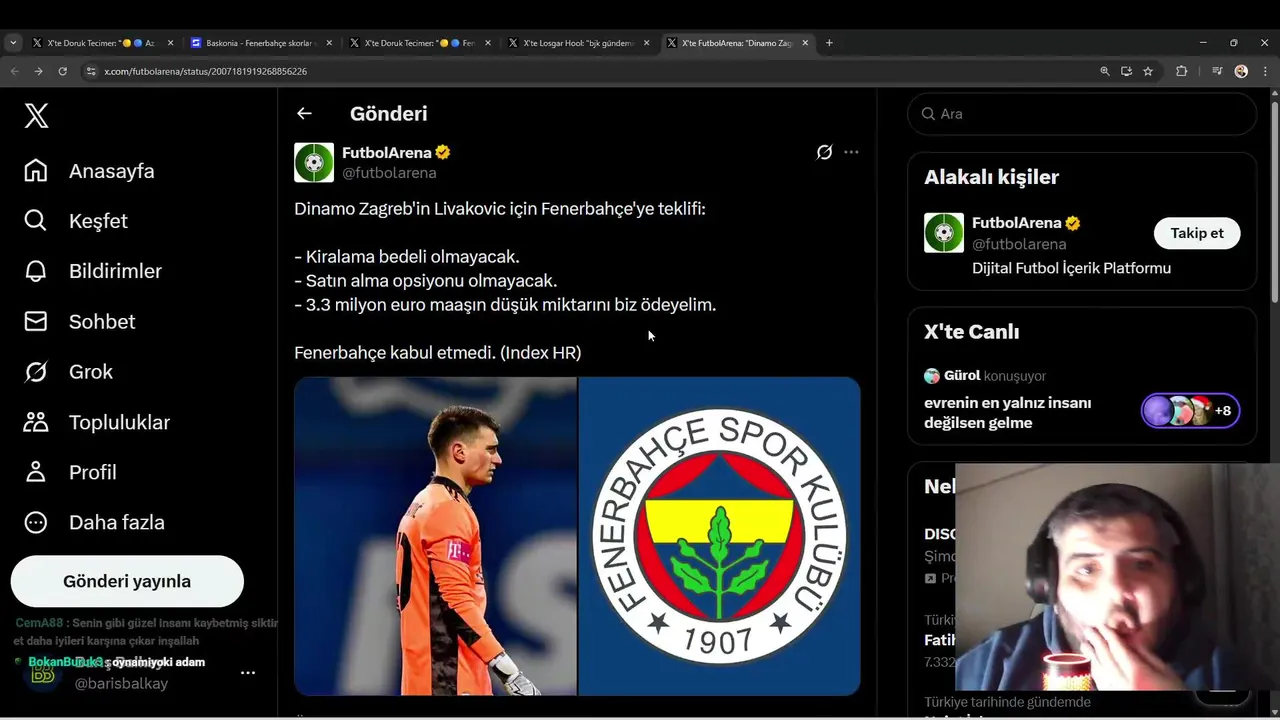
Task: Click 'Satın alma opsiyonu olmayacak.' line
Action: click(x=425, y=281)
